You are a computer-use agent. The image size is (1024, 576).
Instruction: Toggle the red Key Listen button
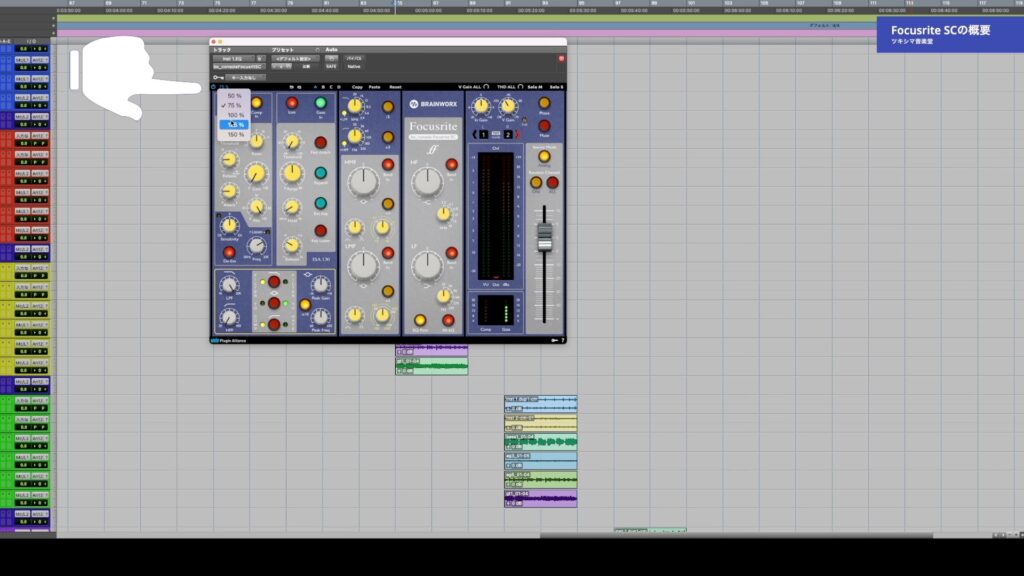click(321, 231)
